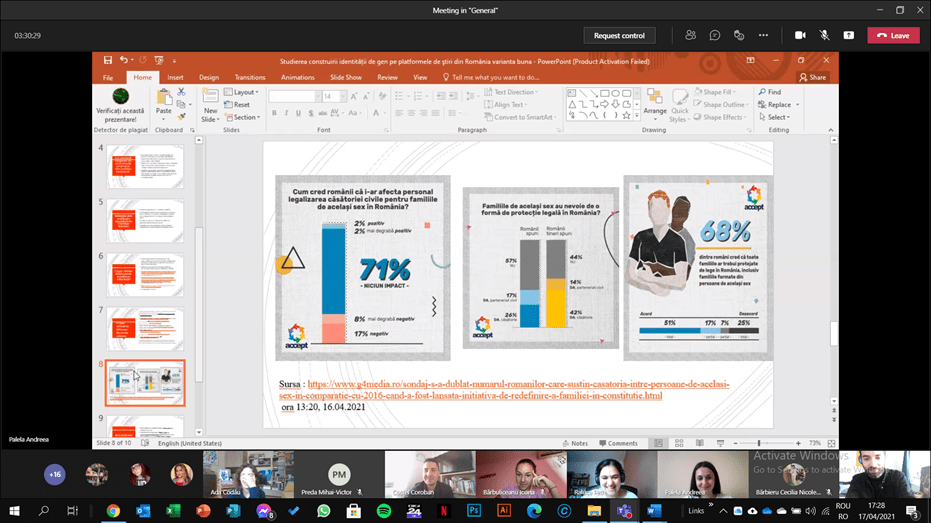Show the meeting chat conversation

715,35
